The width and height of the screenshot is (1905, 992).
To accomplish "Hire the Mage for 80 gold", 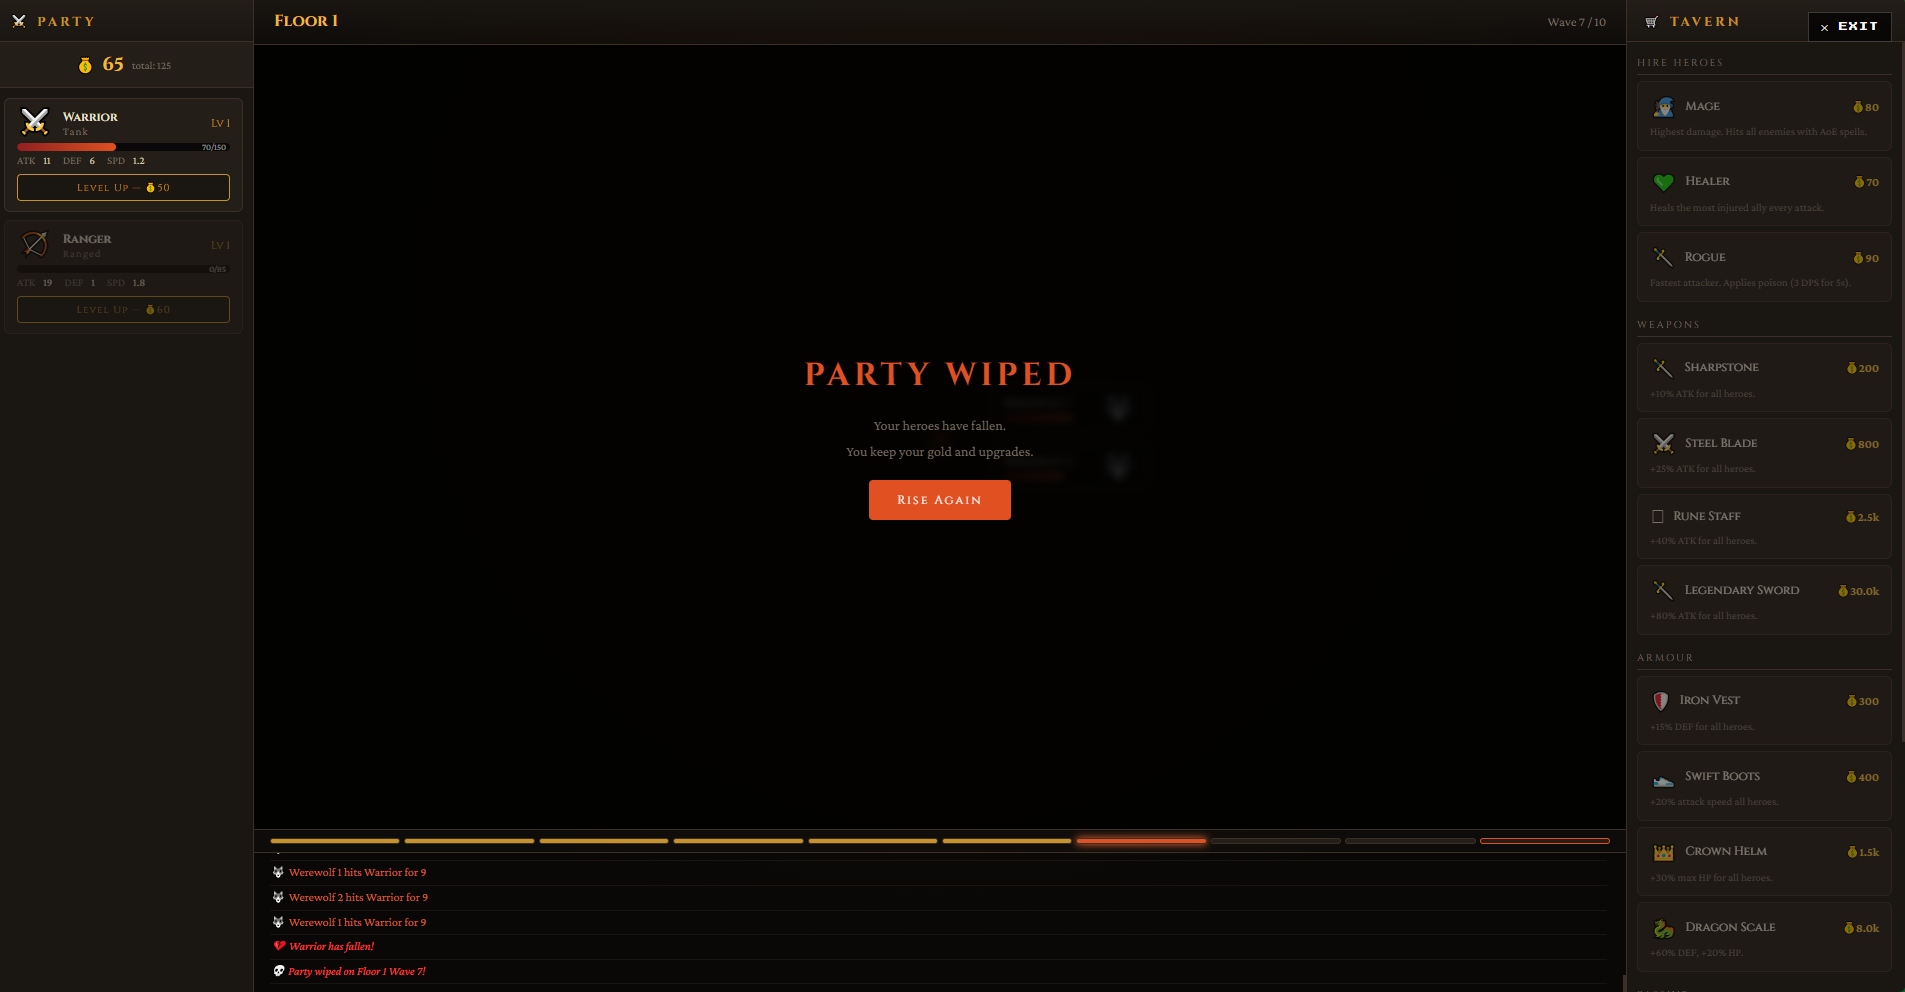I will tap(1764, 116).
